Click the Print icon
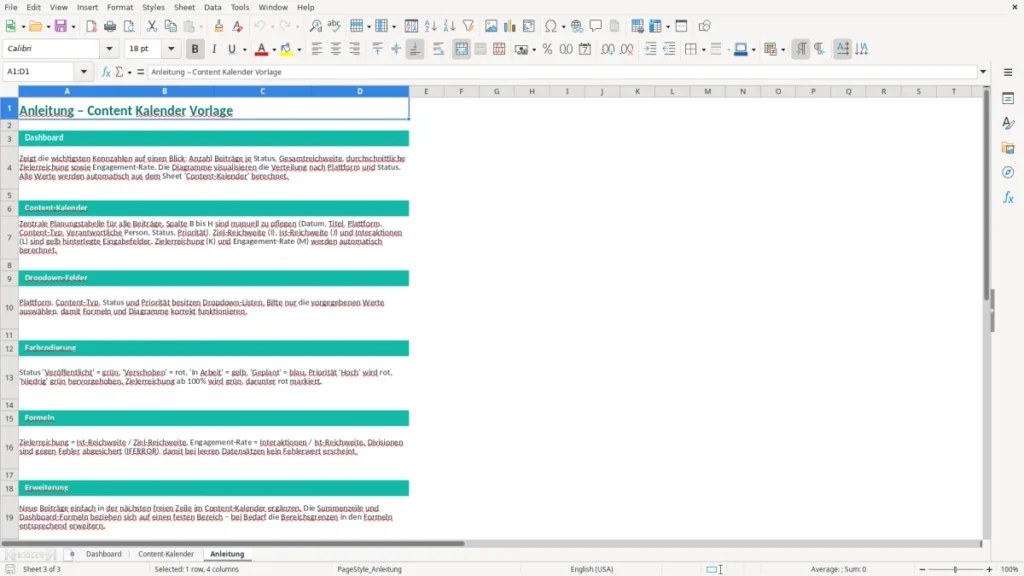The height and width of the screenshot is (576, 1024). click(x=110, y=26)
